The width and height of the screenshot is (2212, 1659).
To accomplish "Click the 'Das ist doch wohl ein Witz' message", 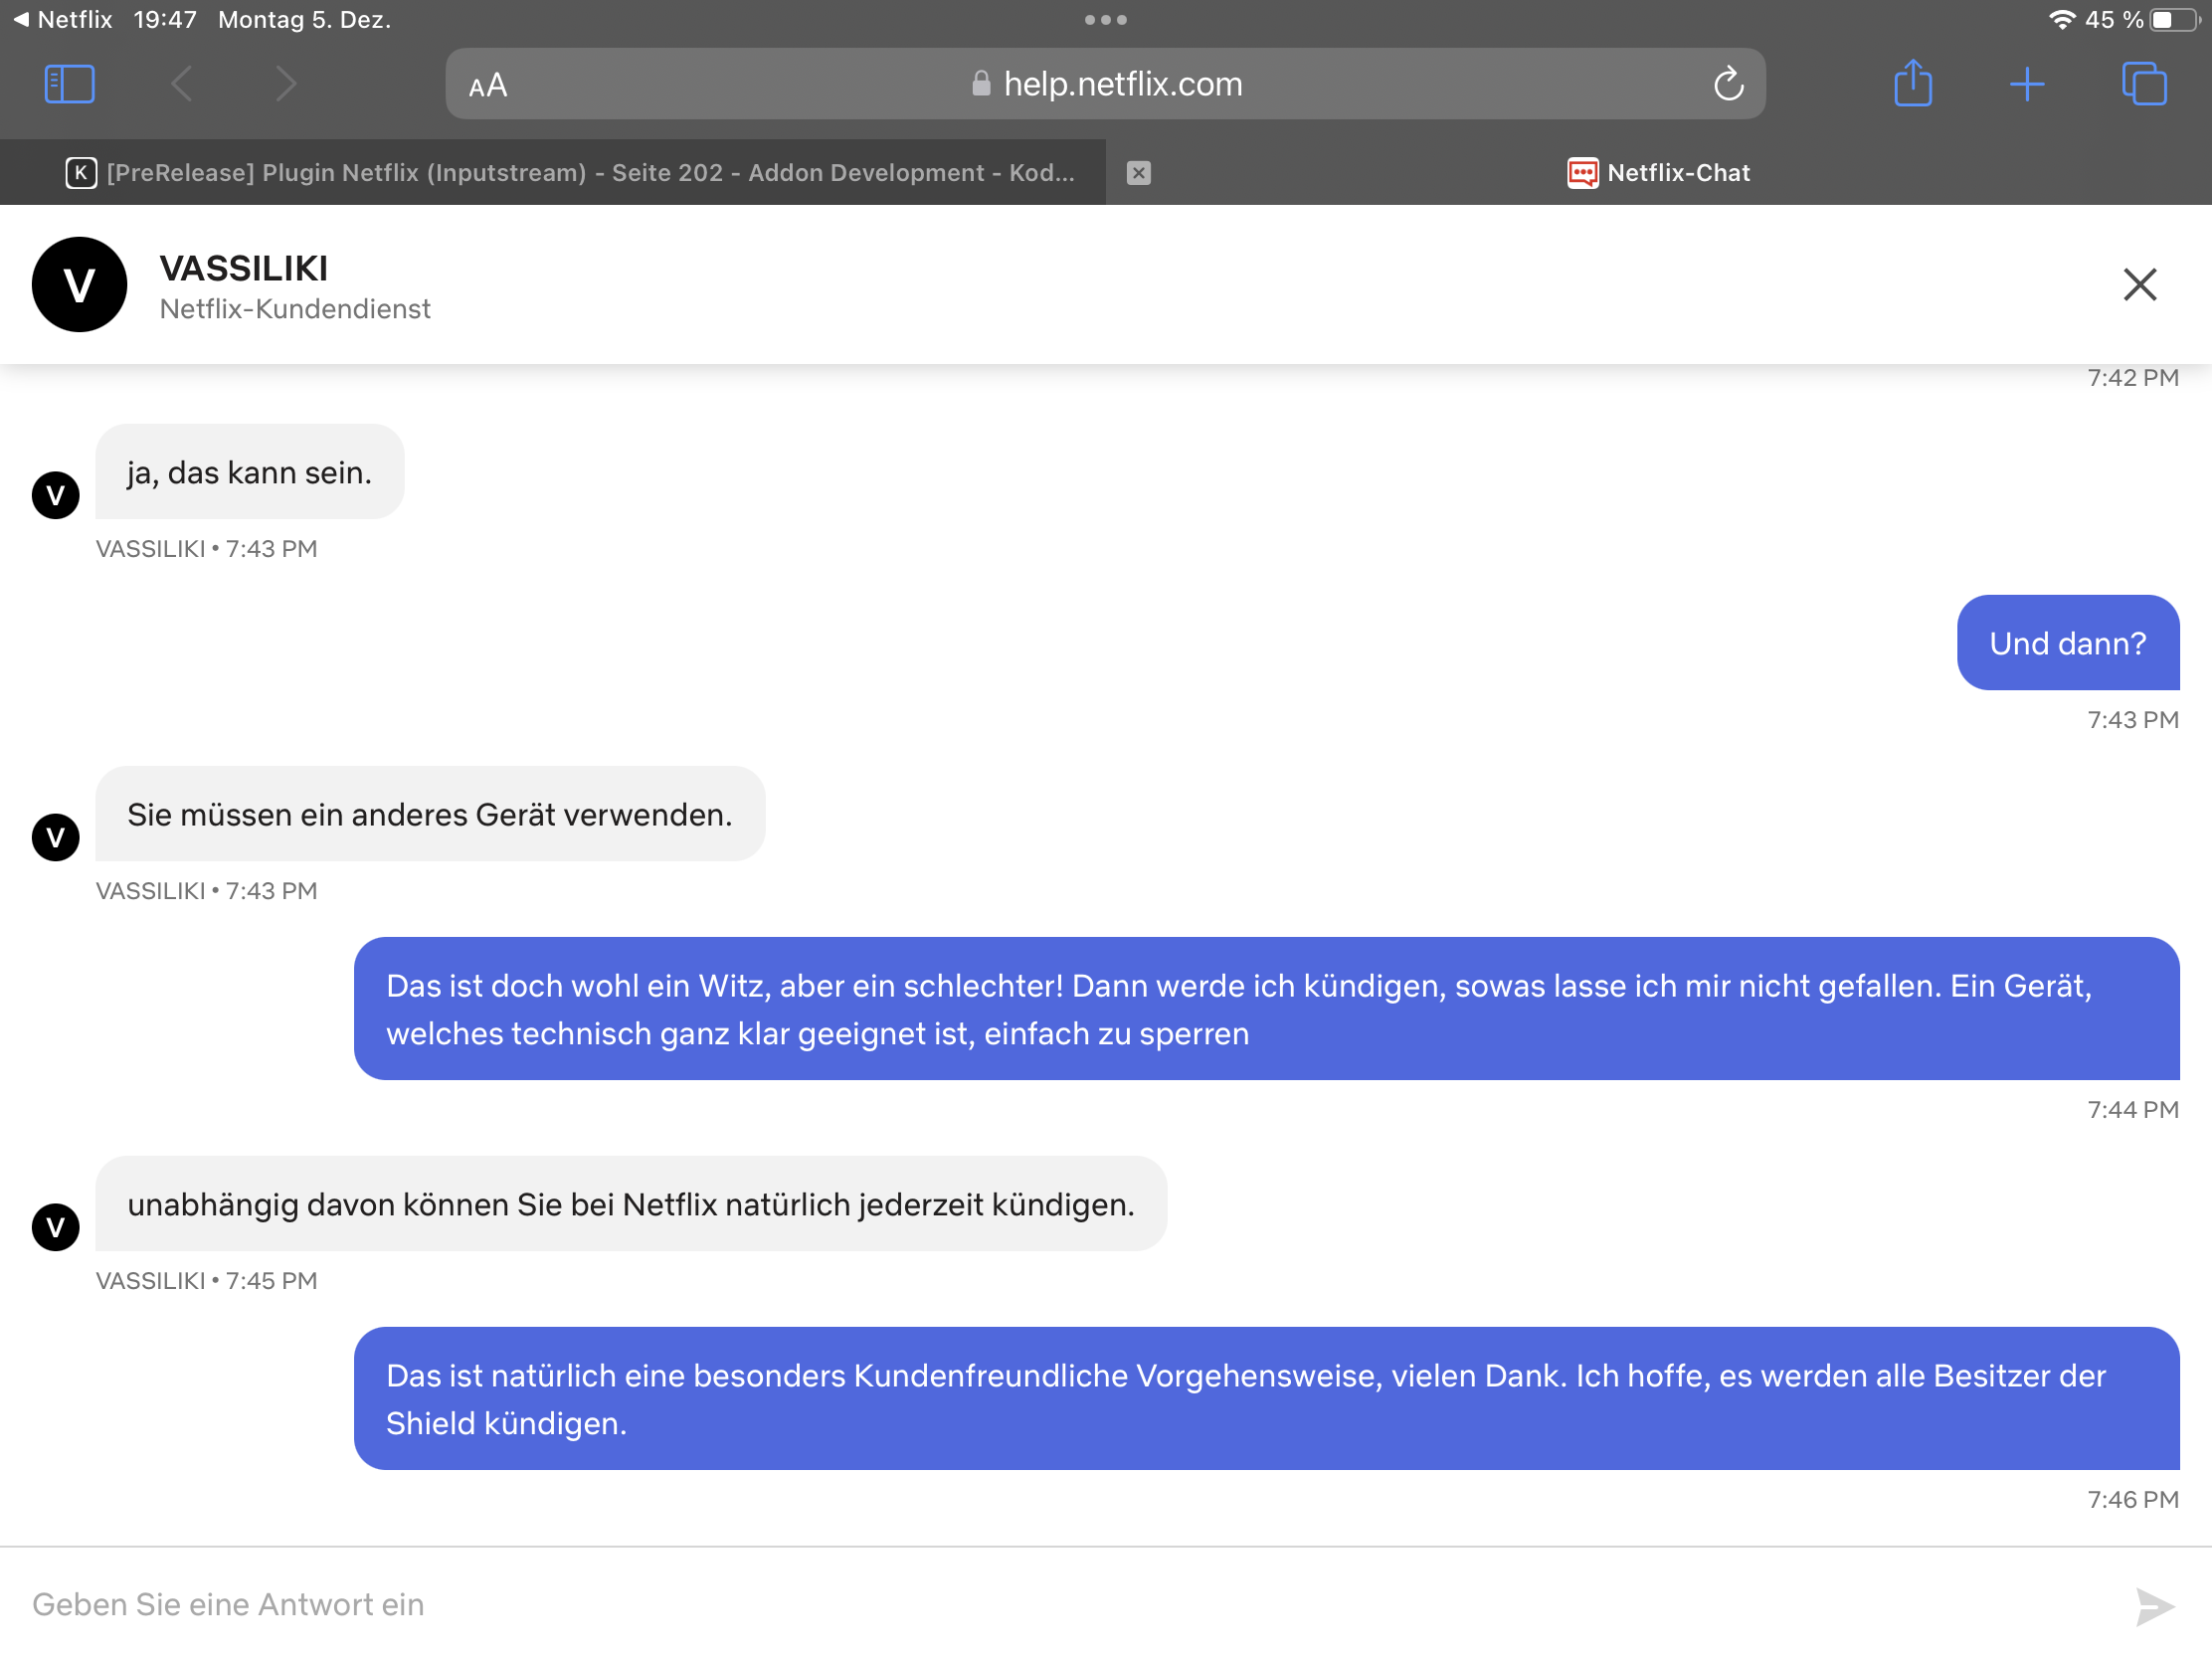I will pos(1267,1009).
